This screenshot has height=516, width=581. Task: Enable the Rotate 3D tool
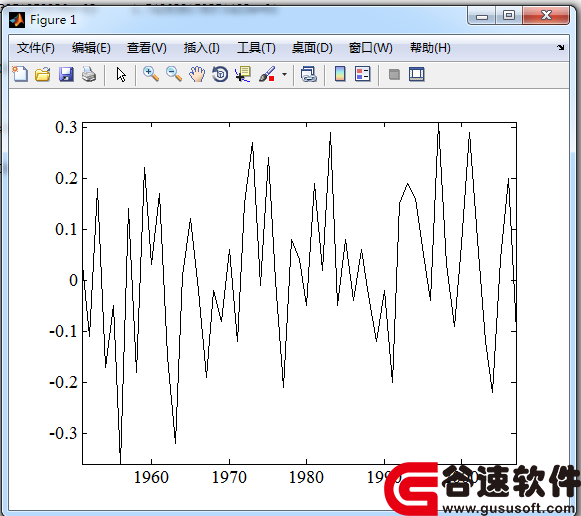(220, 74)
